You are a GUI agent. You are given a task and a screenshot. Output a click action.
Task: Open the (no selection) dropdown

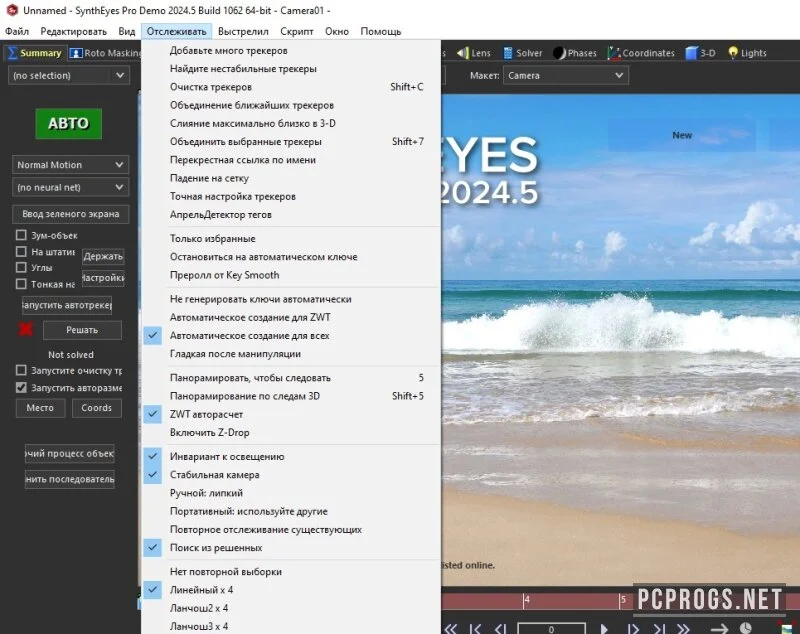pyautogui.click(x=68, y=75)
